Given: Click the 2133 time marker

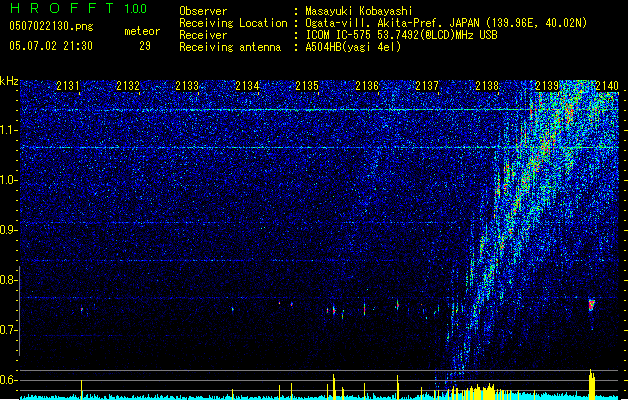Looking at the screenshot, I should [x=187, y=86].
